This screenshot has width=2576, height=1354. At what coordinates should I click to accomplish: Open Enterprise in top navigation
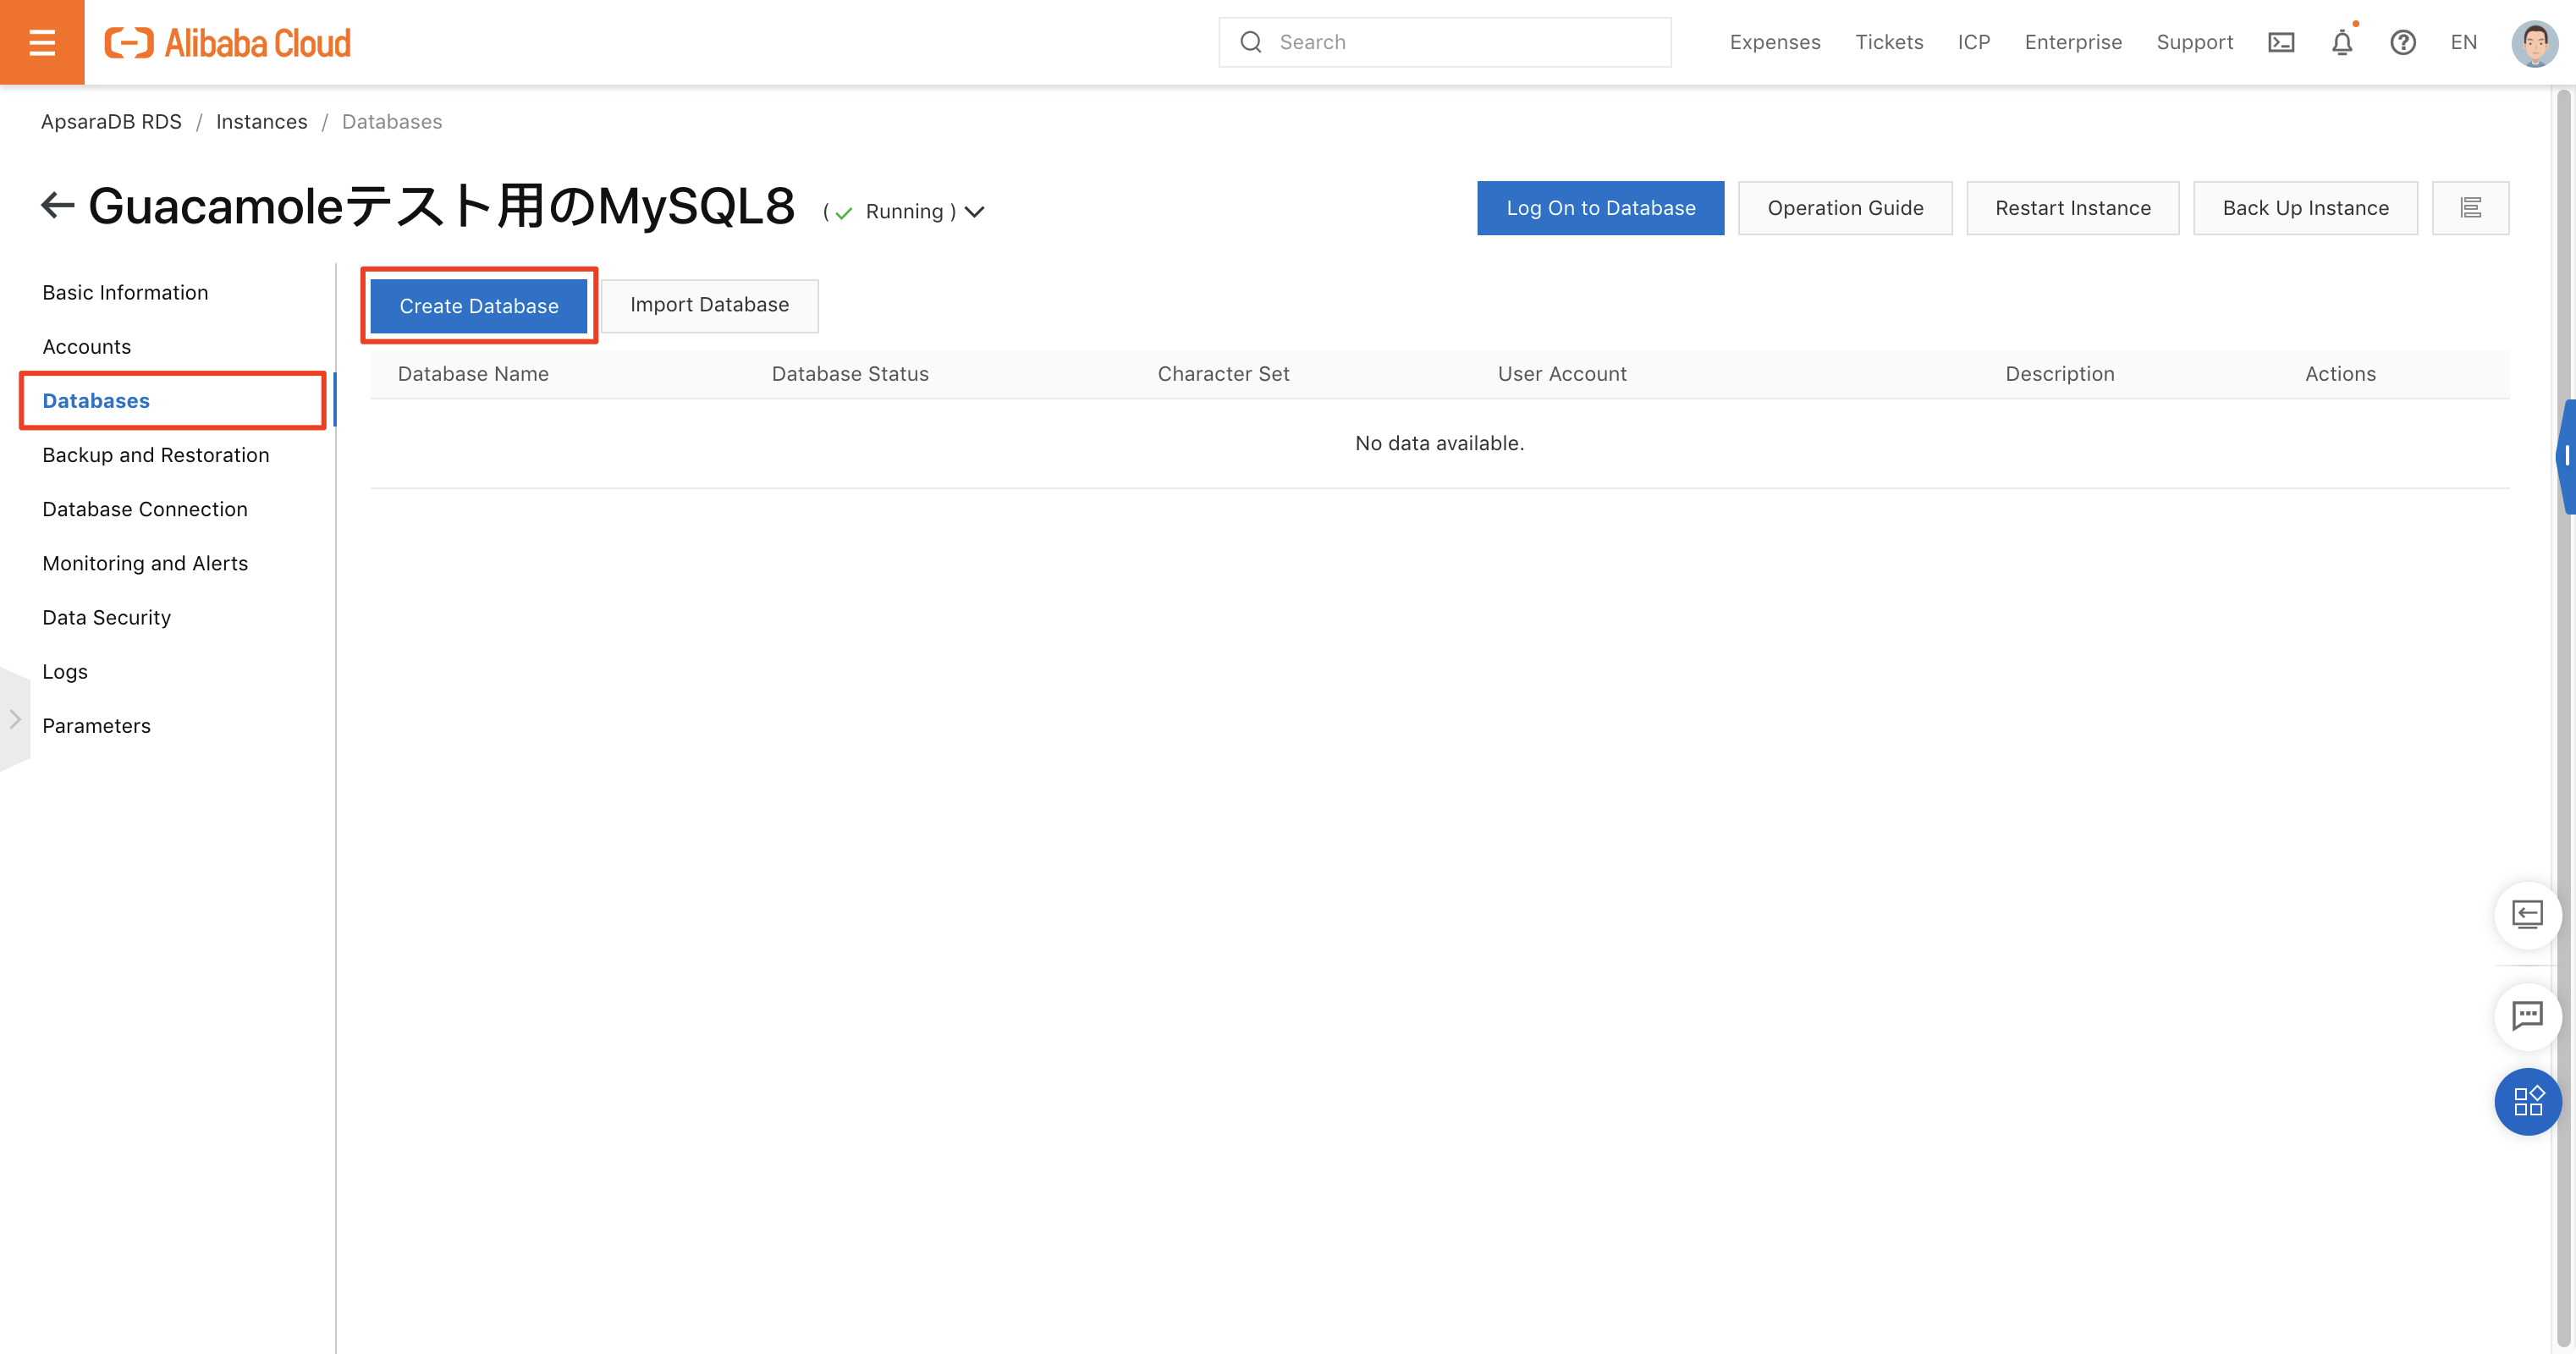pyautogui.click(x=2073, y=42)
